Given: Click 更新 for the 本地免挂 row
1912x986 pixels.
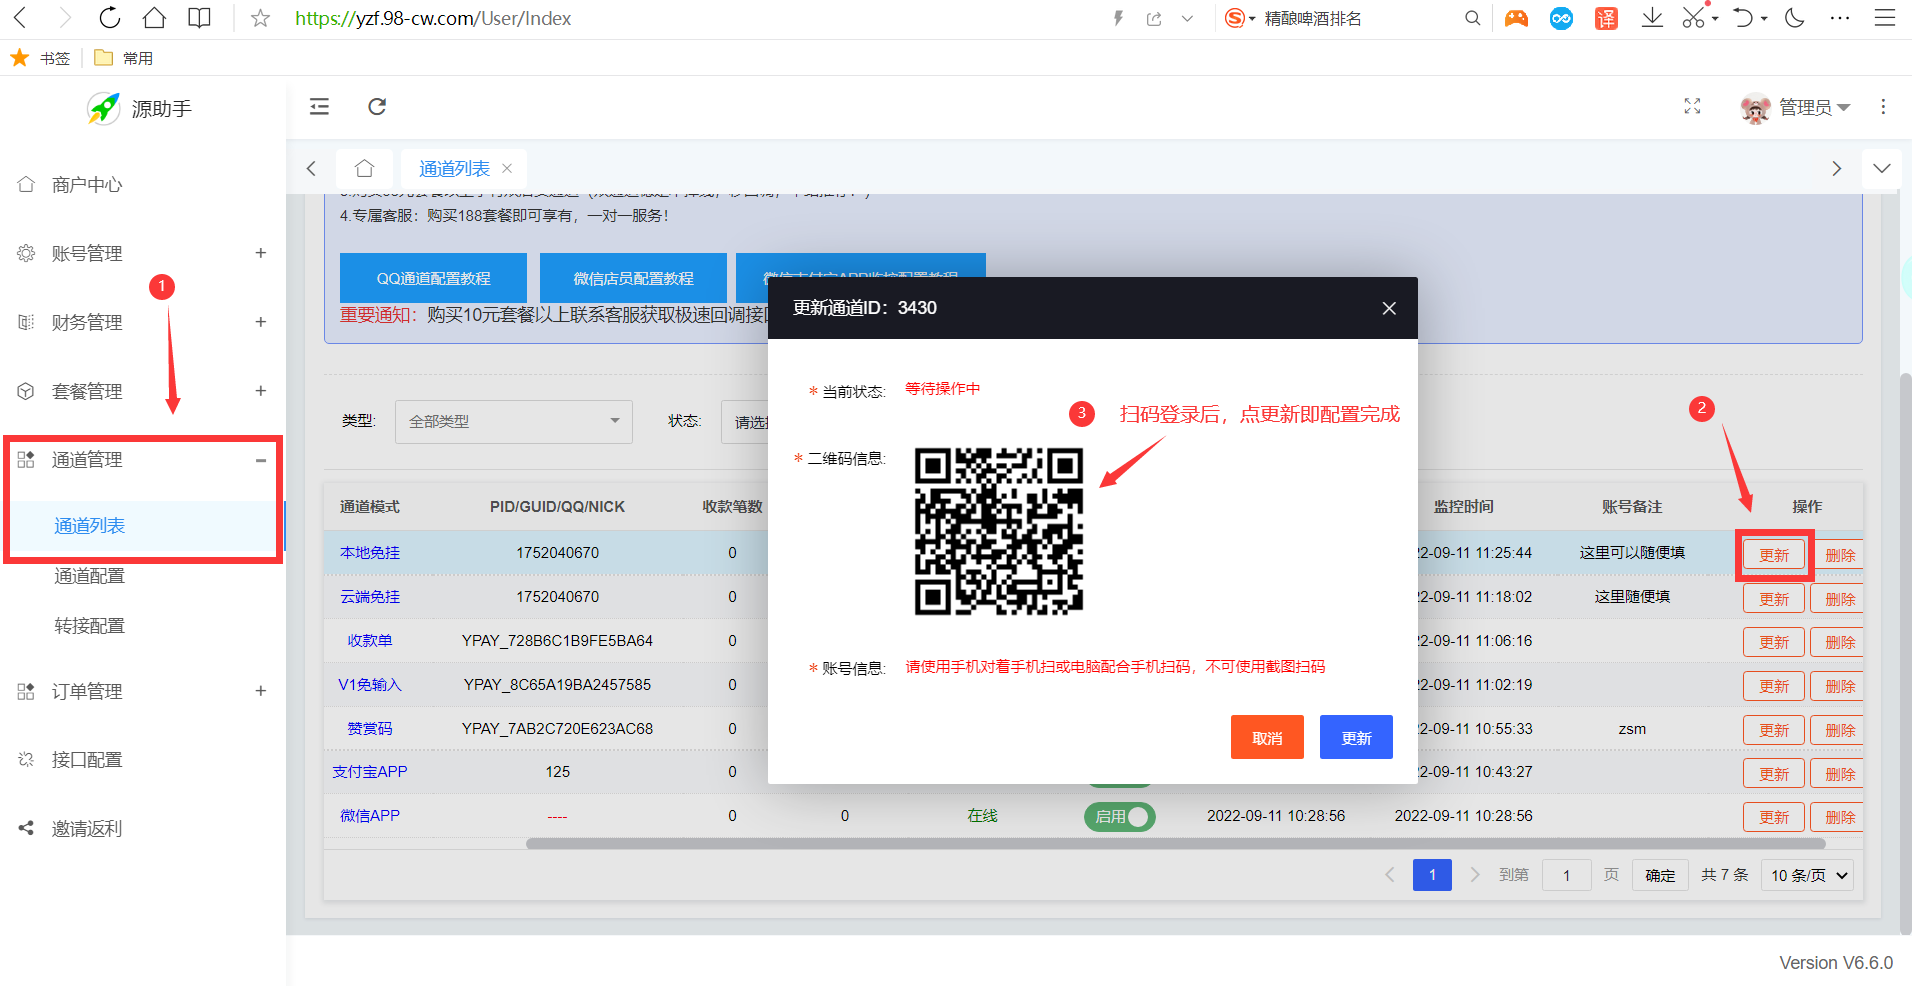Looking at the screenshot, I should click(1774, 555).
